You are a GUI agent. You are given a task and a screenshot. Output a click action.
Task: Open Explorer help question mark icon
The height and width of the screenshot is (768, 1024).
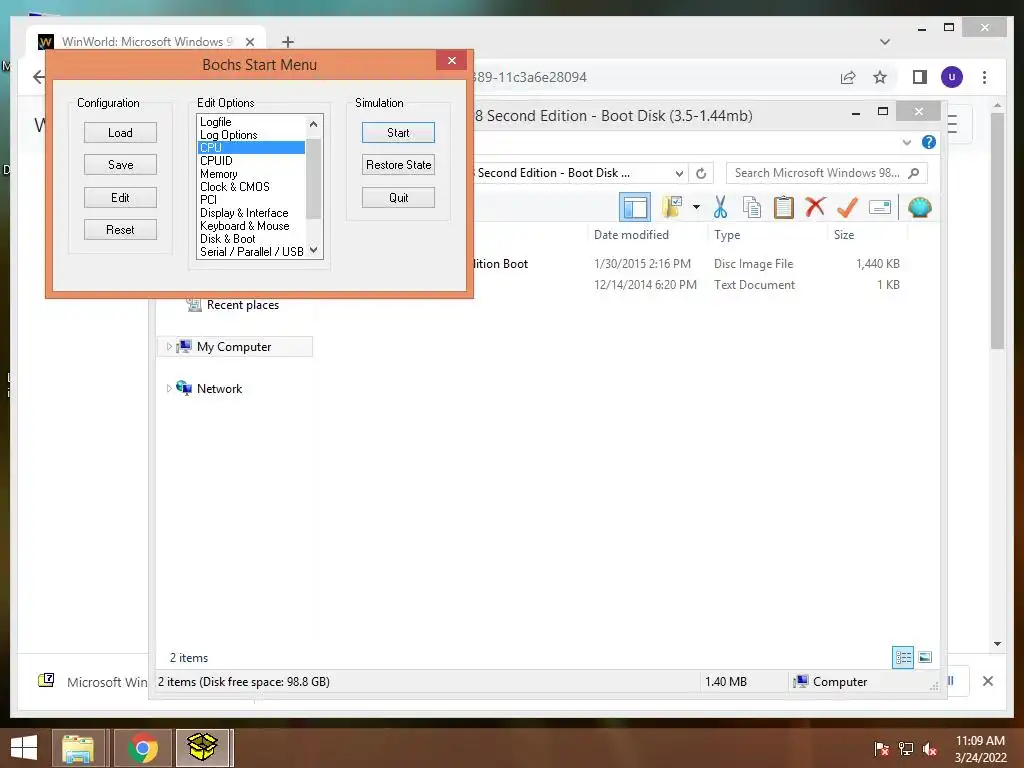tap(929, 142)
